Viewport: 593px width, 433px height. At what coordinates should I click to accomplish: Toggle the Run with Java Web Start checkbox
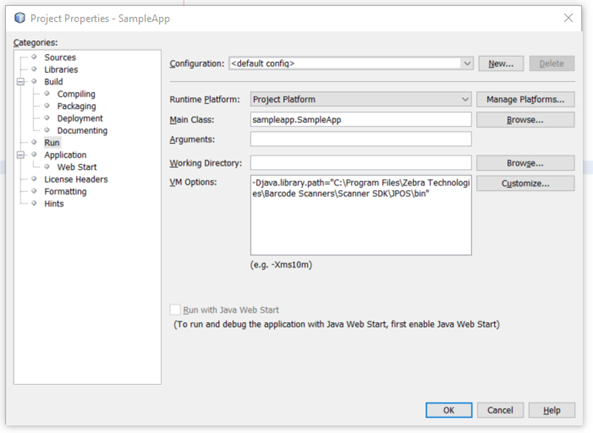pos(175,310)
